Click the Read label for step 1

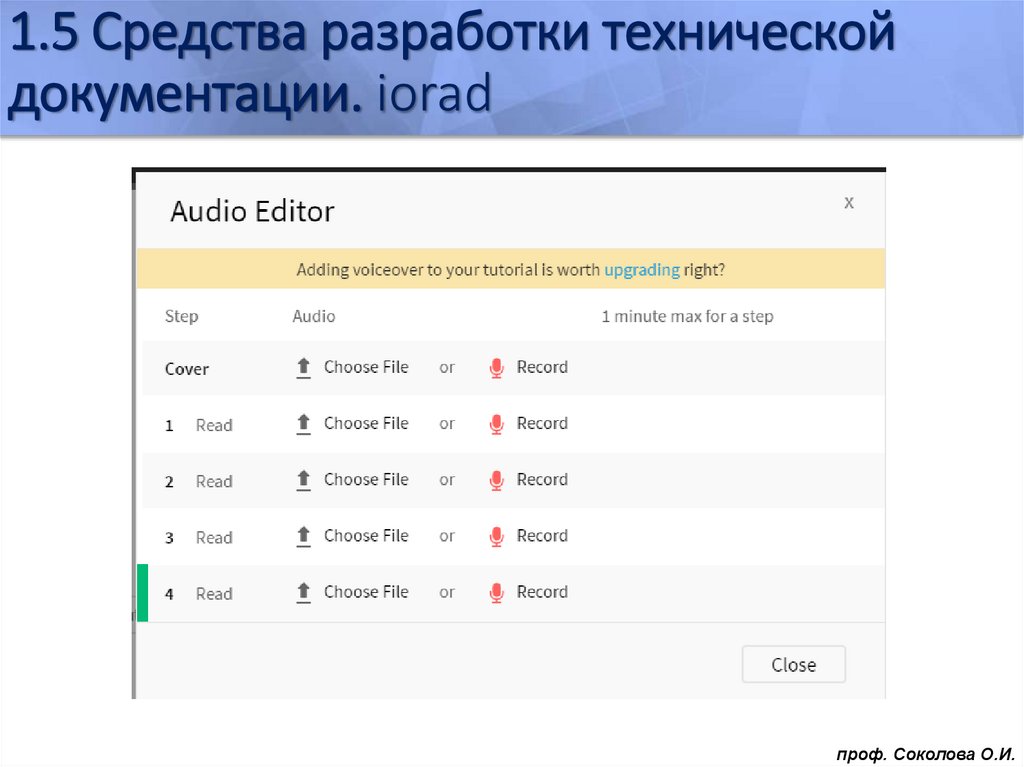click(x=214, y=424)
